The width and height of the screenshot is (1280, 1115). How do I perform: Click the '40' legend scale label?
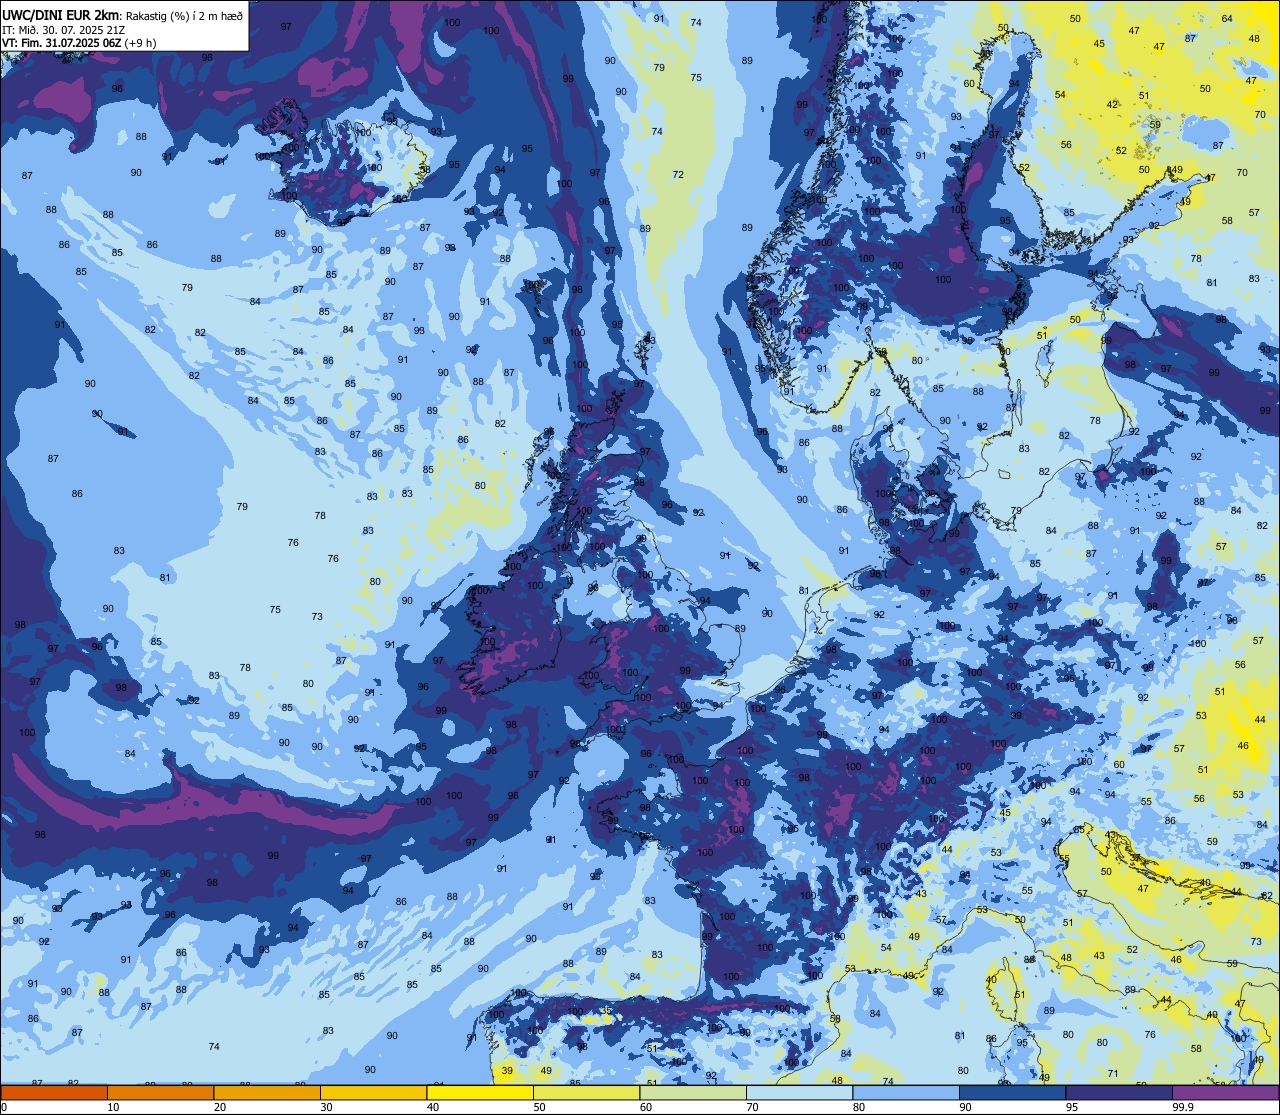coord(433,1107)
